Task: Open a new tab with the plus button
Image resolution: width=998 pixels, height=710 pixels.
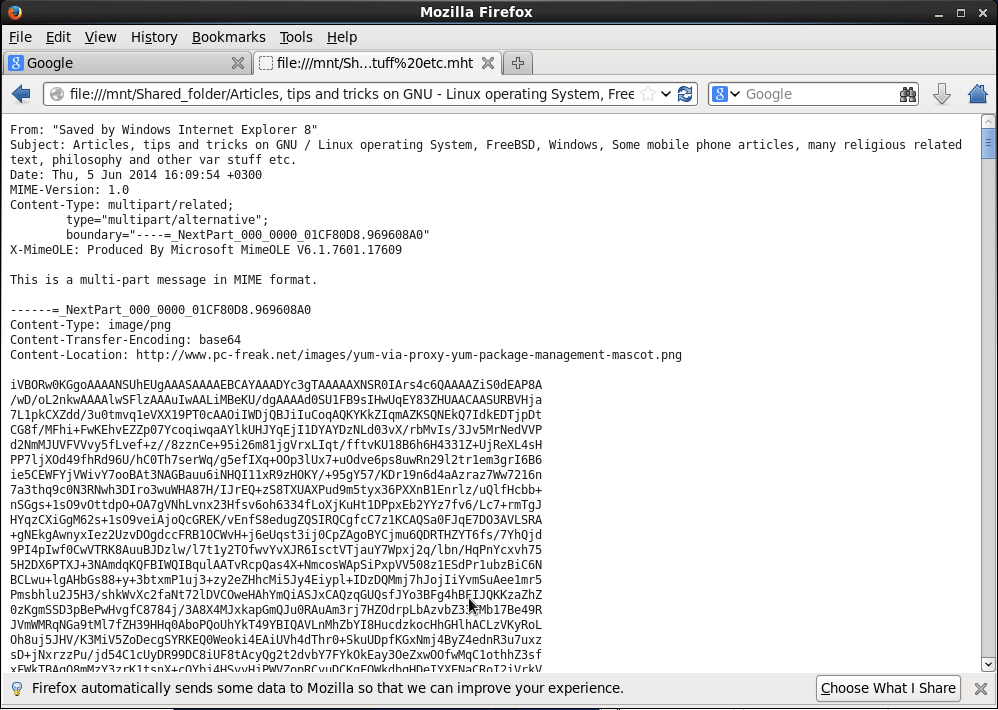Action: [516, 61]
